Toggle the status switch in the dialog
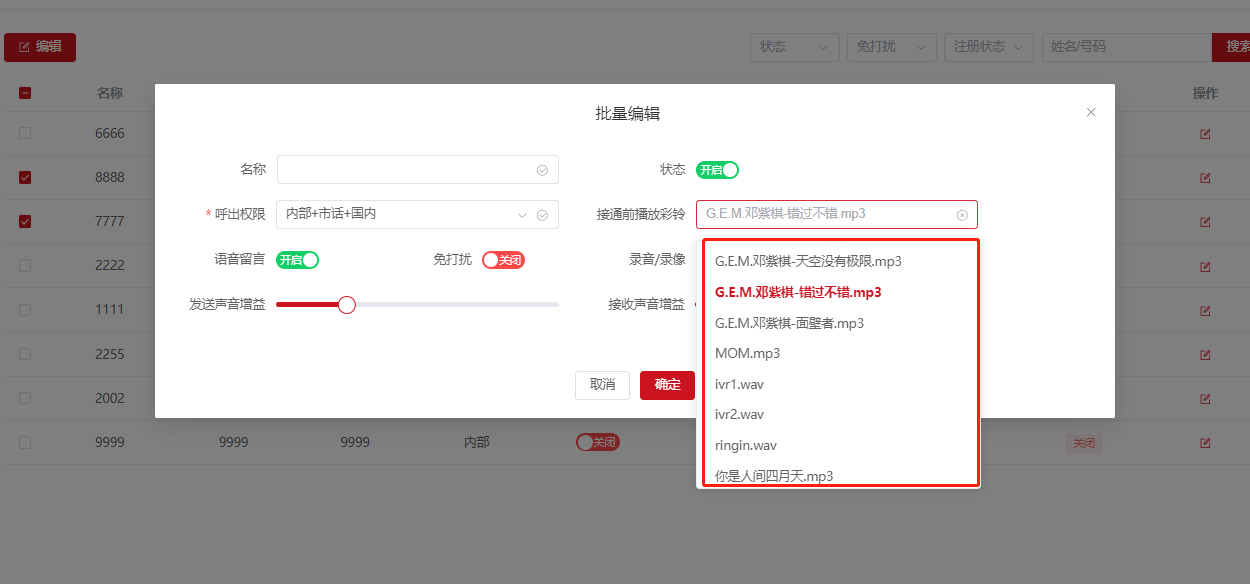The width and height of the screenshot is (1250, 584). (717, 170)
